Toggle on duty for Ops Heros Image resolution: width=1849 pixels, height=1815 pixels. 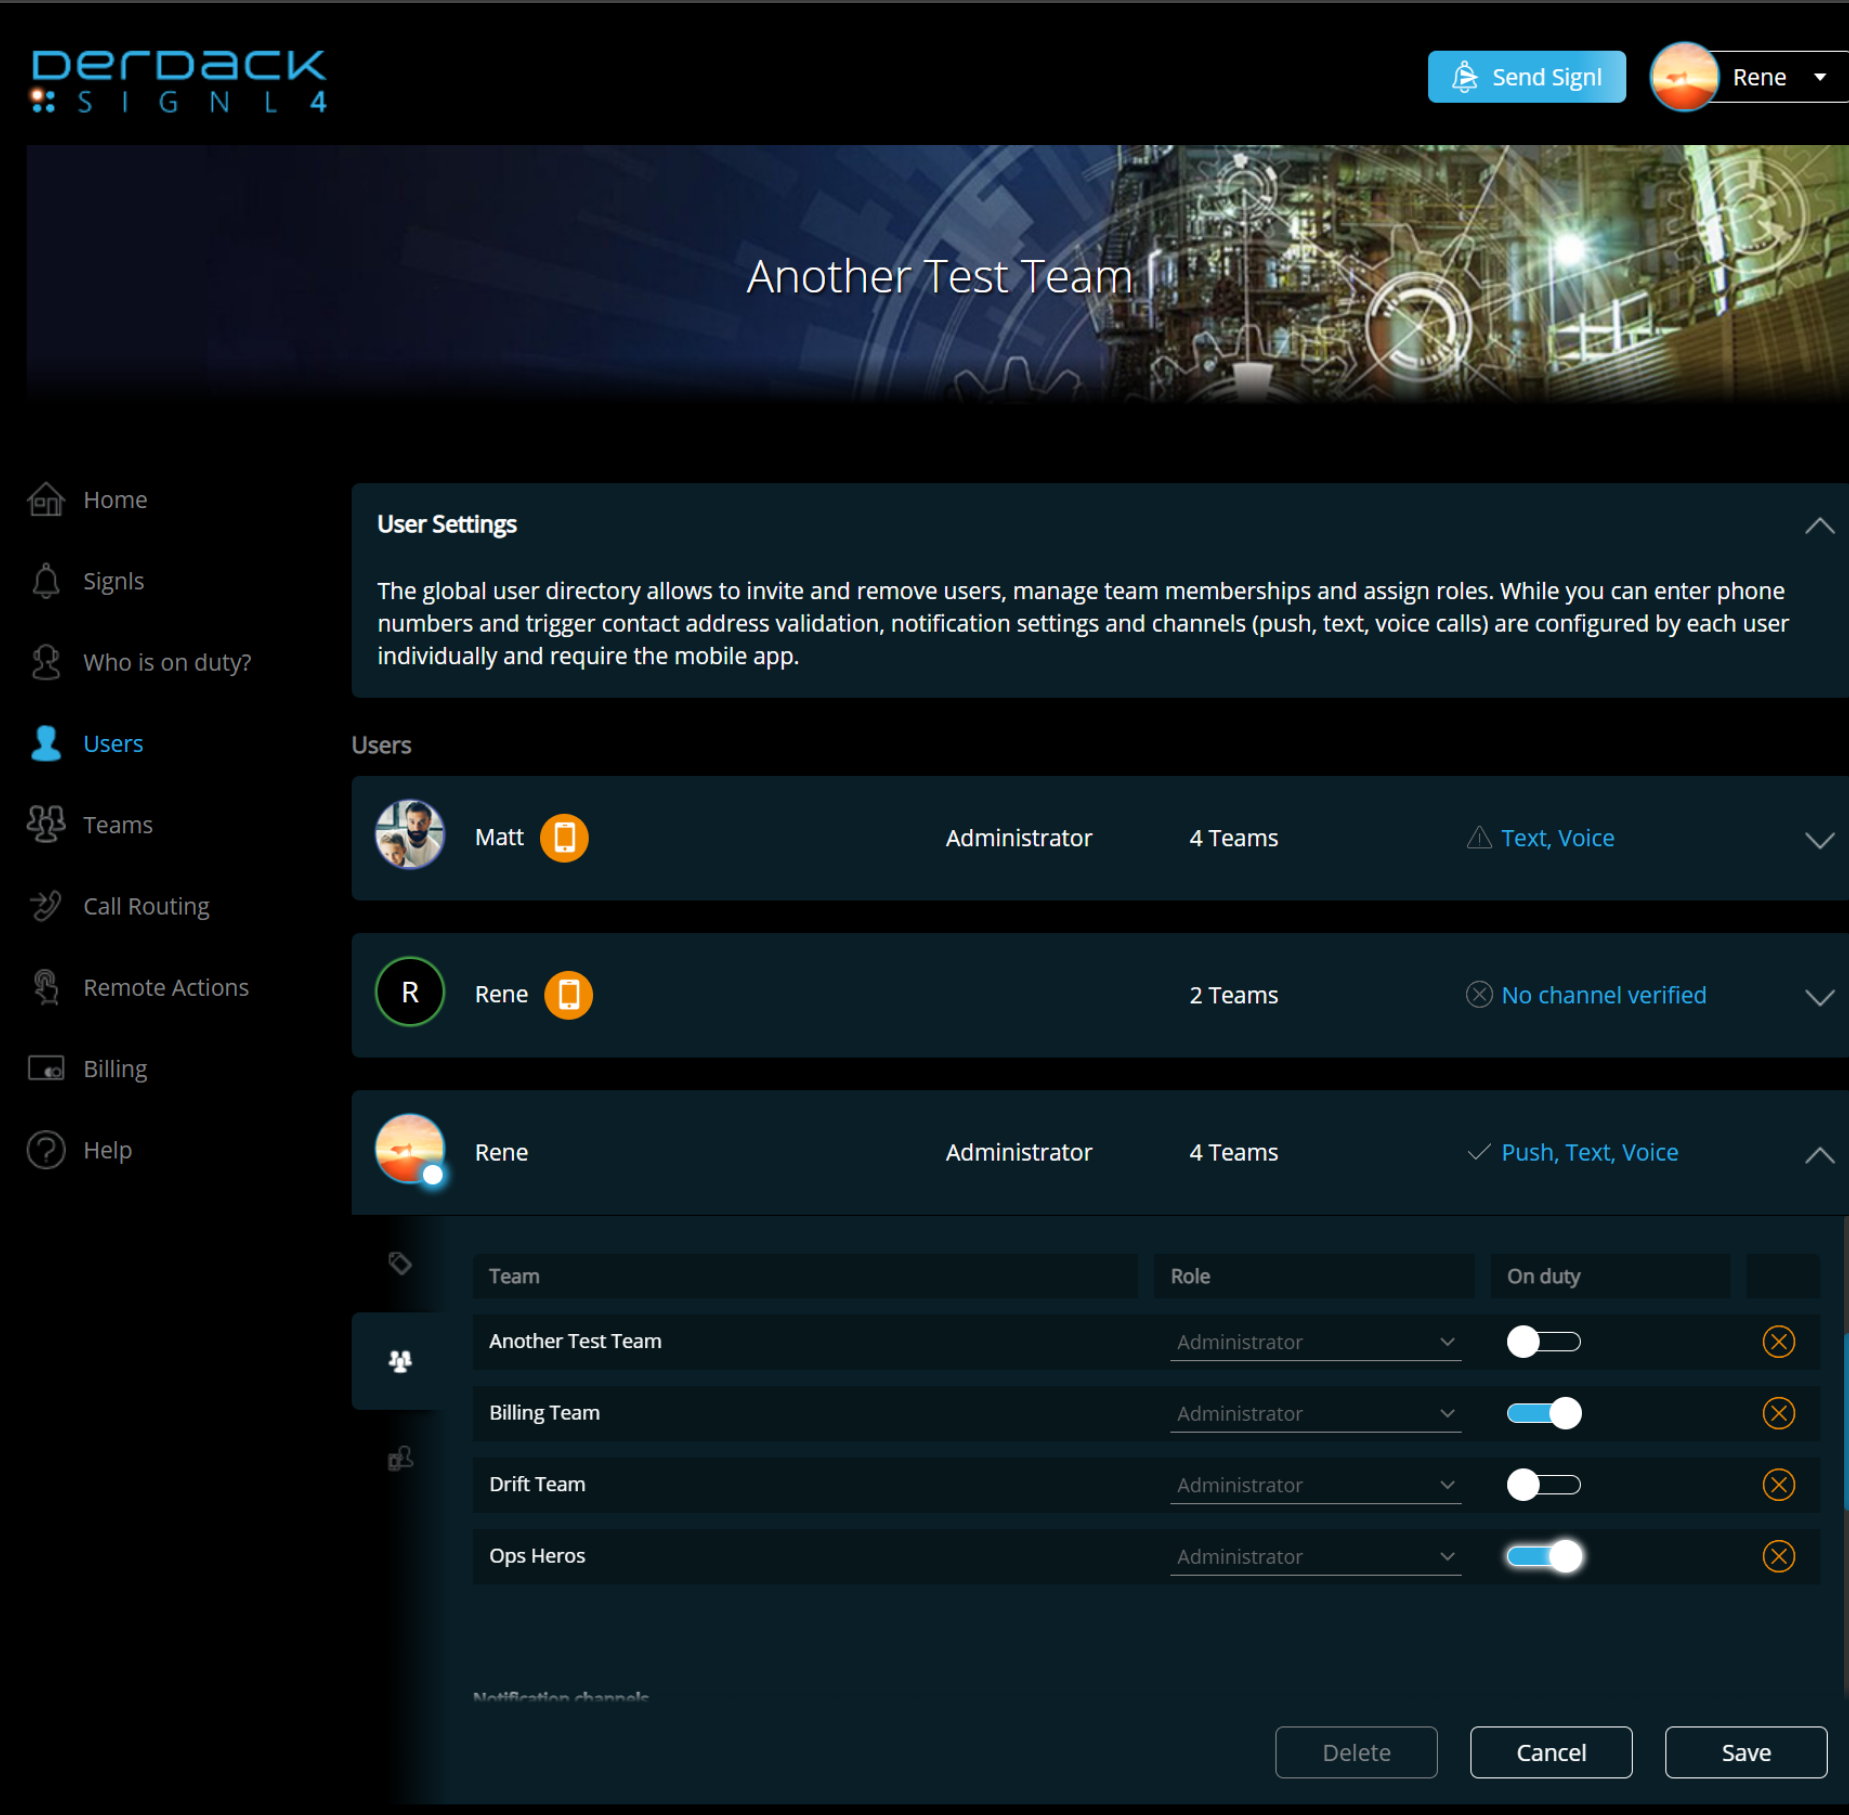1544,1556
